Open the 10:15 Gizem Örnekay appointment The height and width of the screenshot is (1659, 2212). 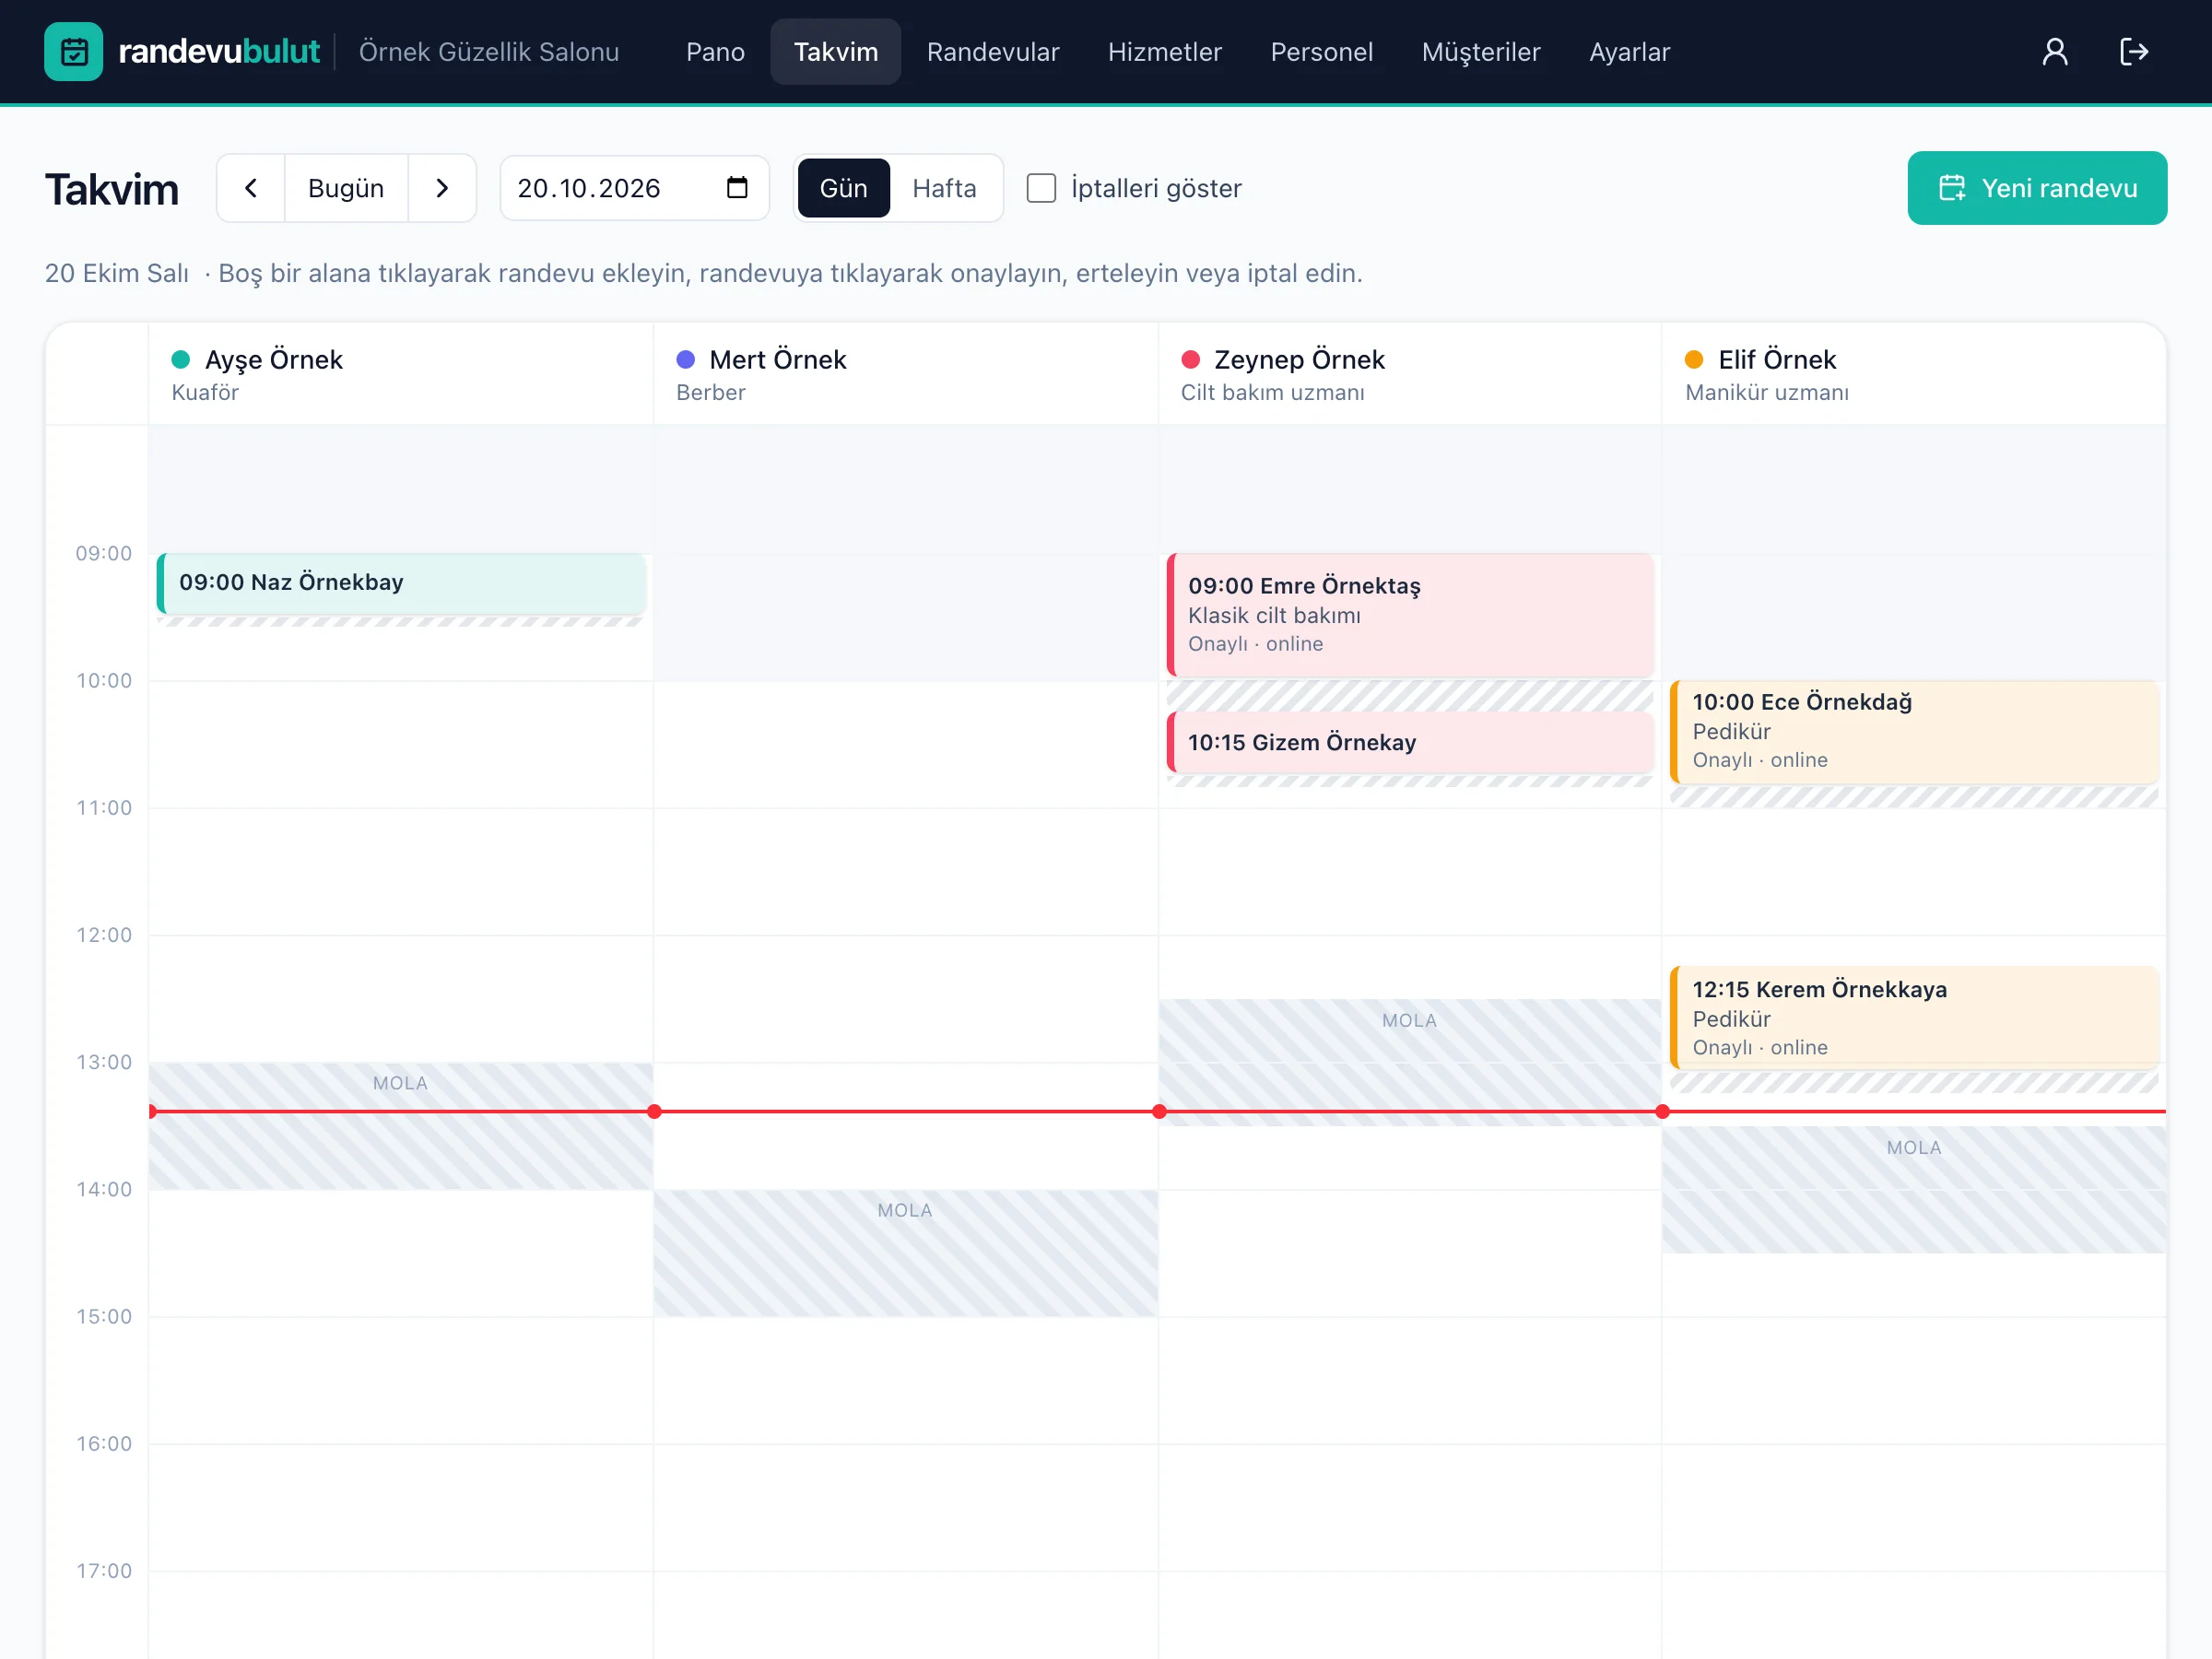[1410, 743]
